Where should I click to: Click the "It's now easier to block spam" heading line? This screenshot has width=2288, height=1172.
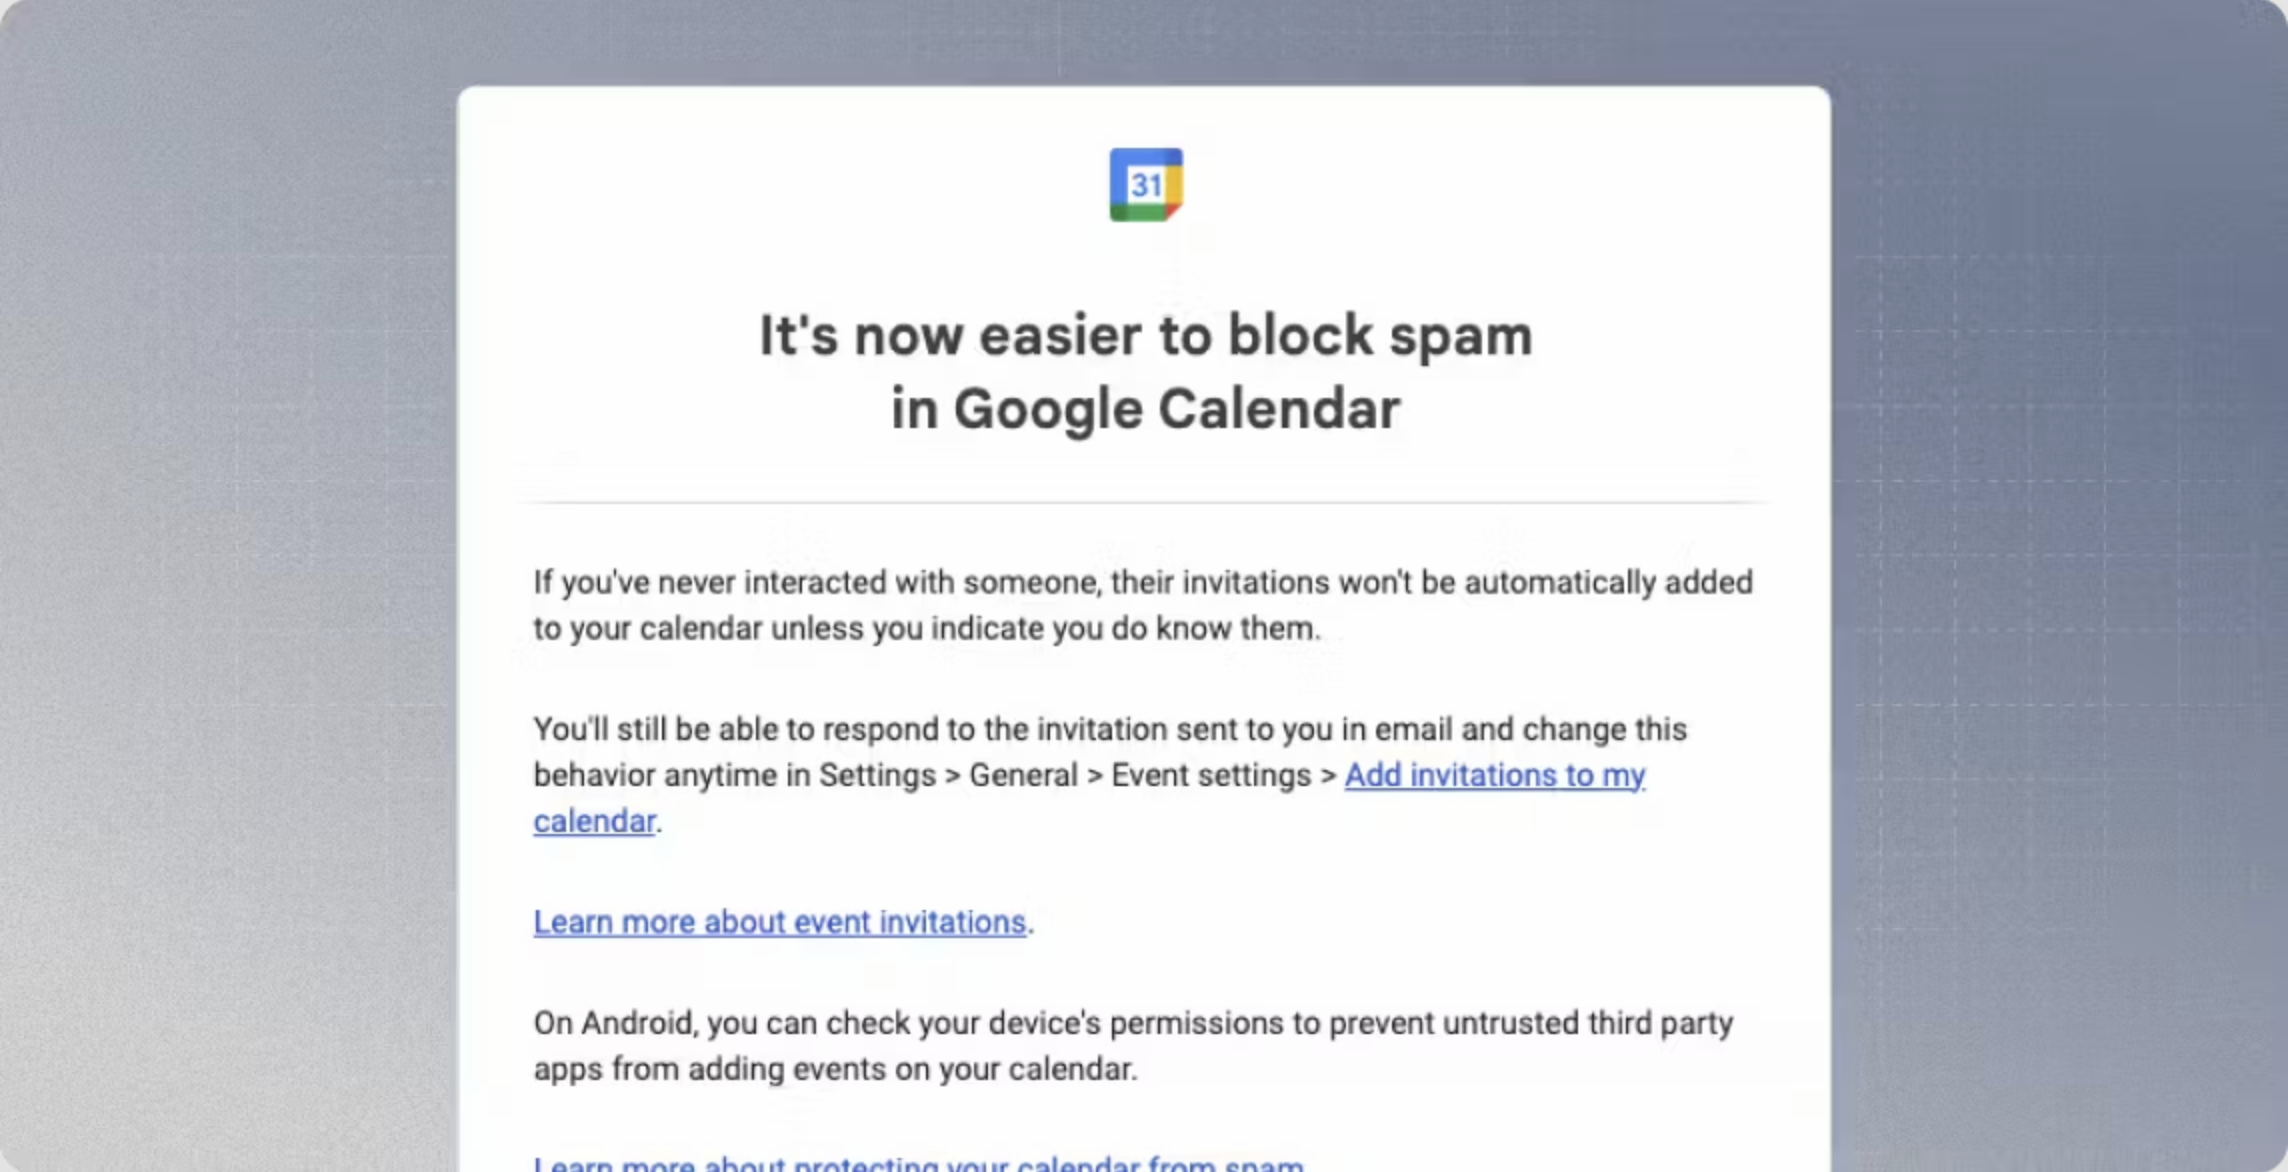pyautogui.click(x=1145, y=335)
